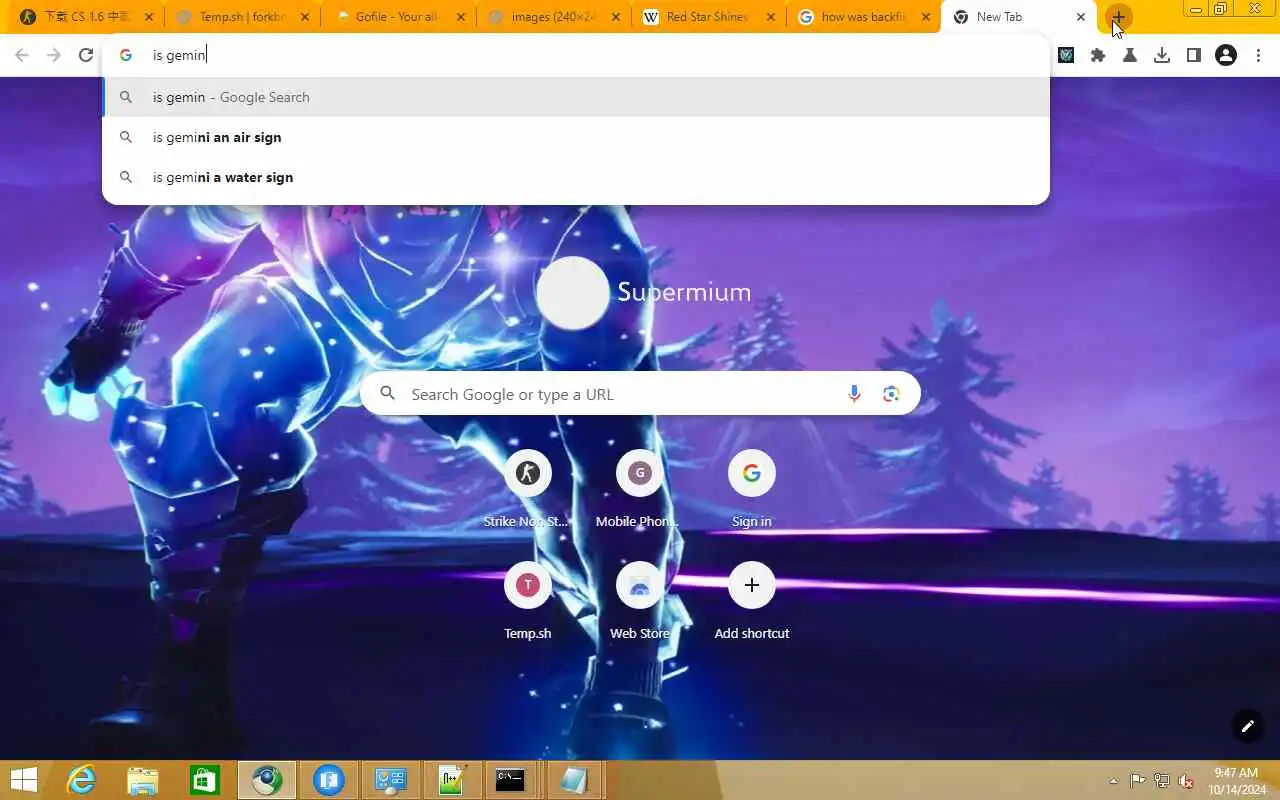Viewport: 1280px width, 800px height.
Task: Open the Windows Store taskbar icon
Action: click(205, 780)
